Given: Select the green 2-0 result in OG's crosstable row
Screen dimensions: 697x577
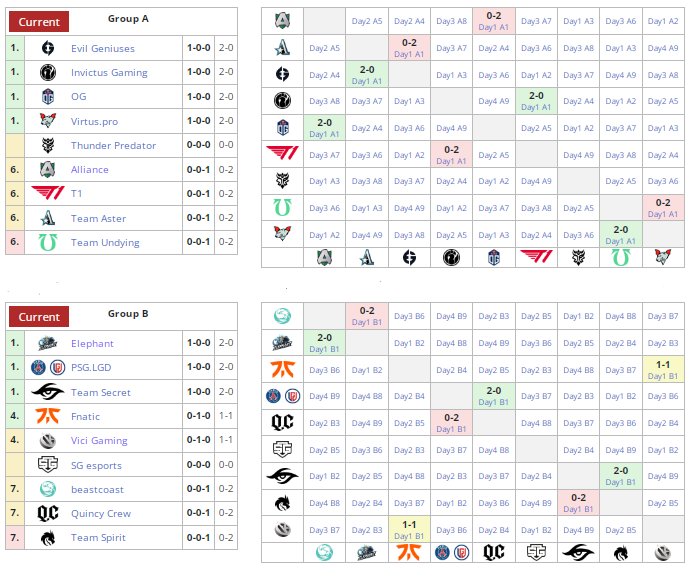Looking at the screenshot, I should point(324,127).
